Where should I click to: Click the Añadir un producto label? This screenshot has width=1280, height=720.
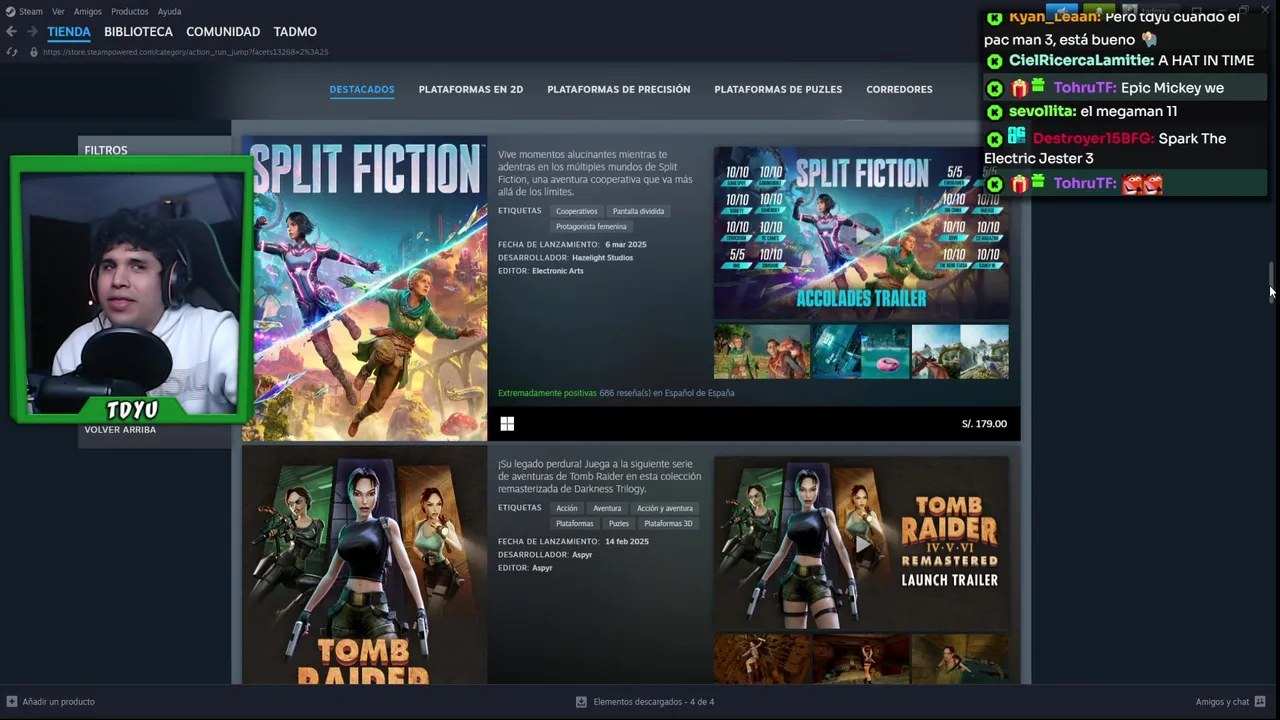tap(59, 702)
